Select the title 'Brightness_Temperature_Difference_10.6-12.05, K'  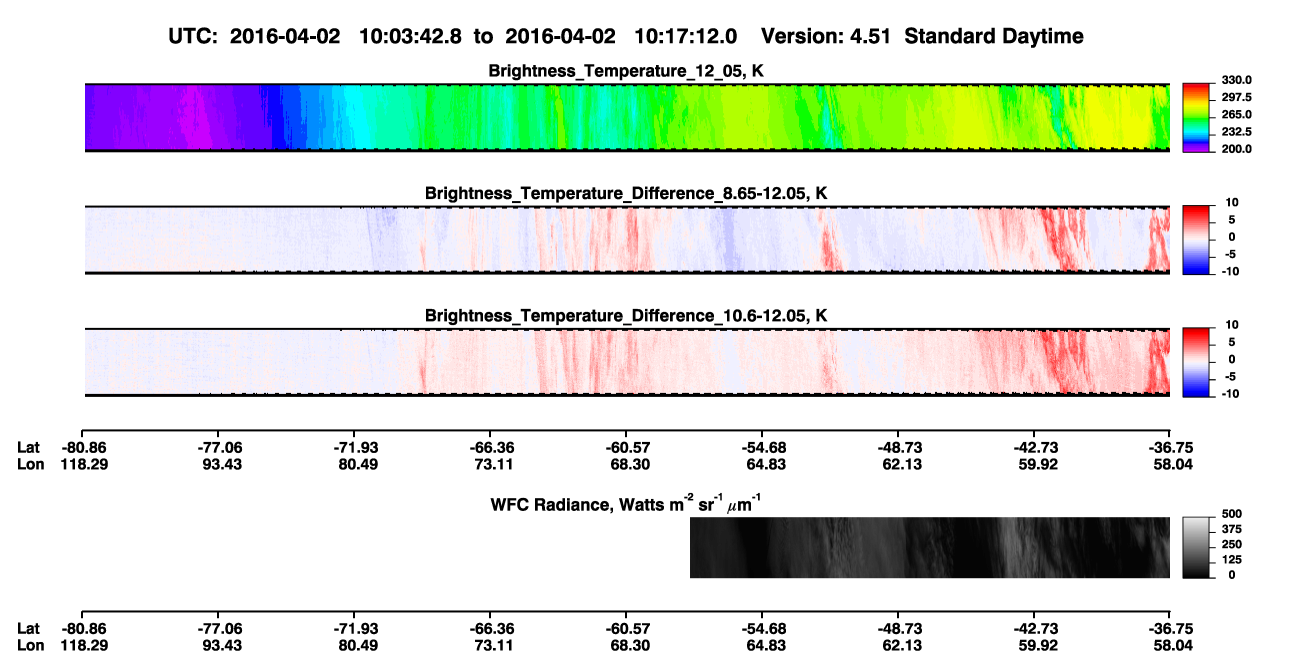pyautogui.click(x=627, y=316)
